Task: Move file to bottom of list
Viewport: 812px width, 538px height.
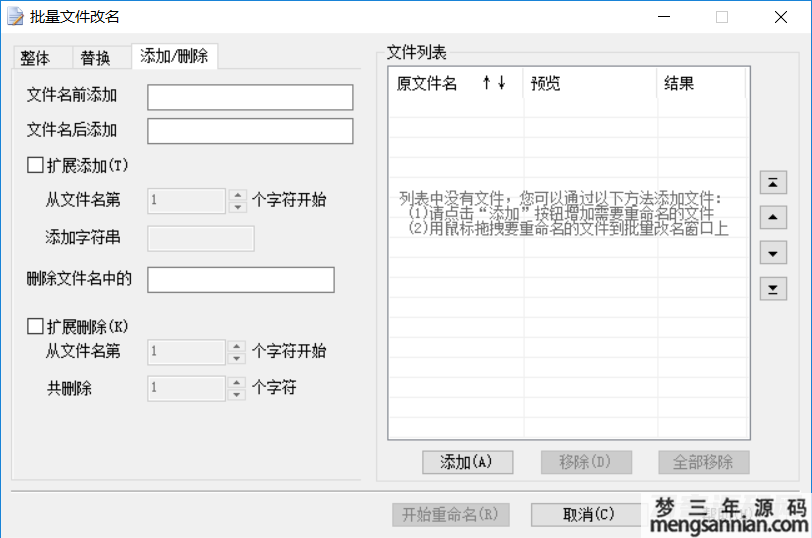Action: tap(773, 289)
